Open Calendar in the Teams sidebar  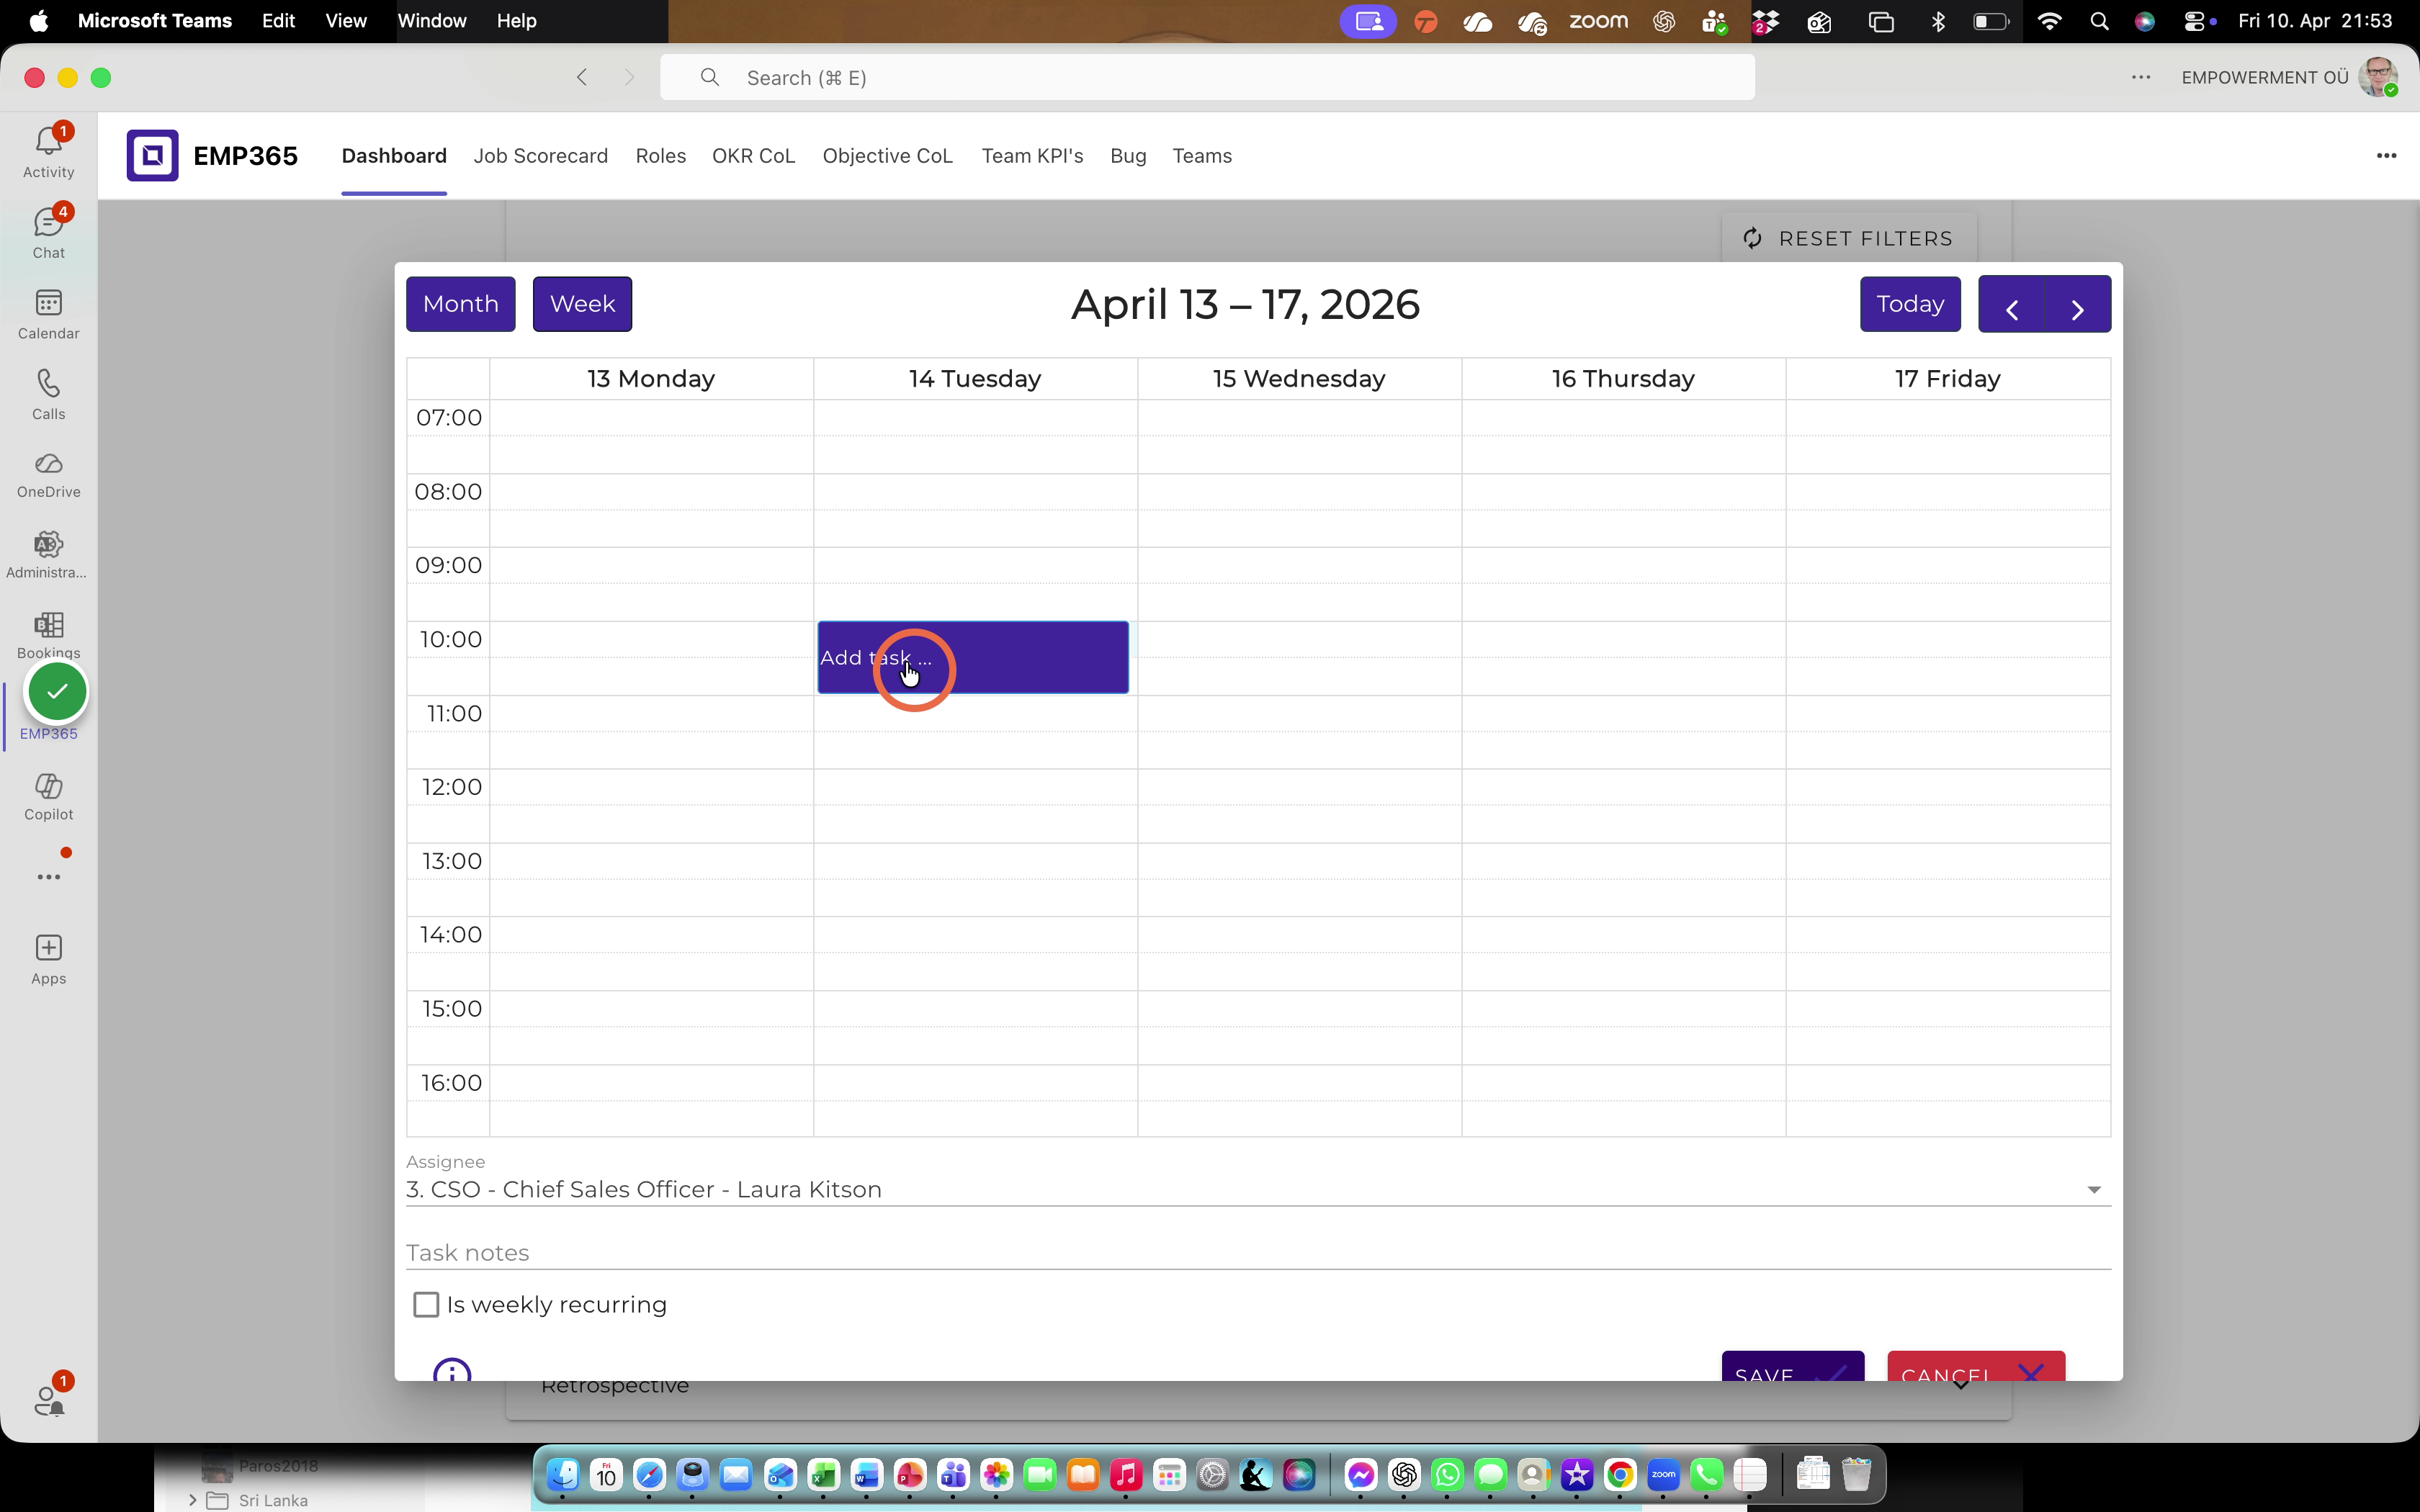pyautogui.click(x=48, y=313)
